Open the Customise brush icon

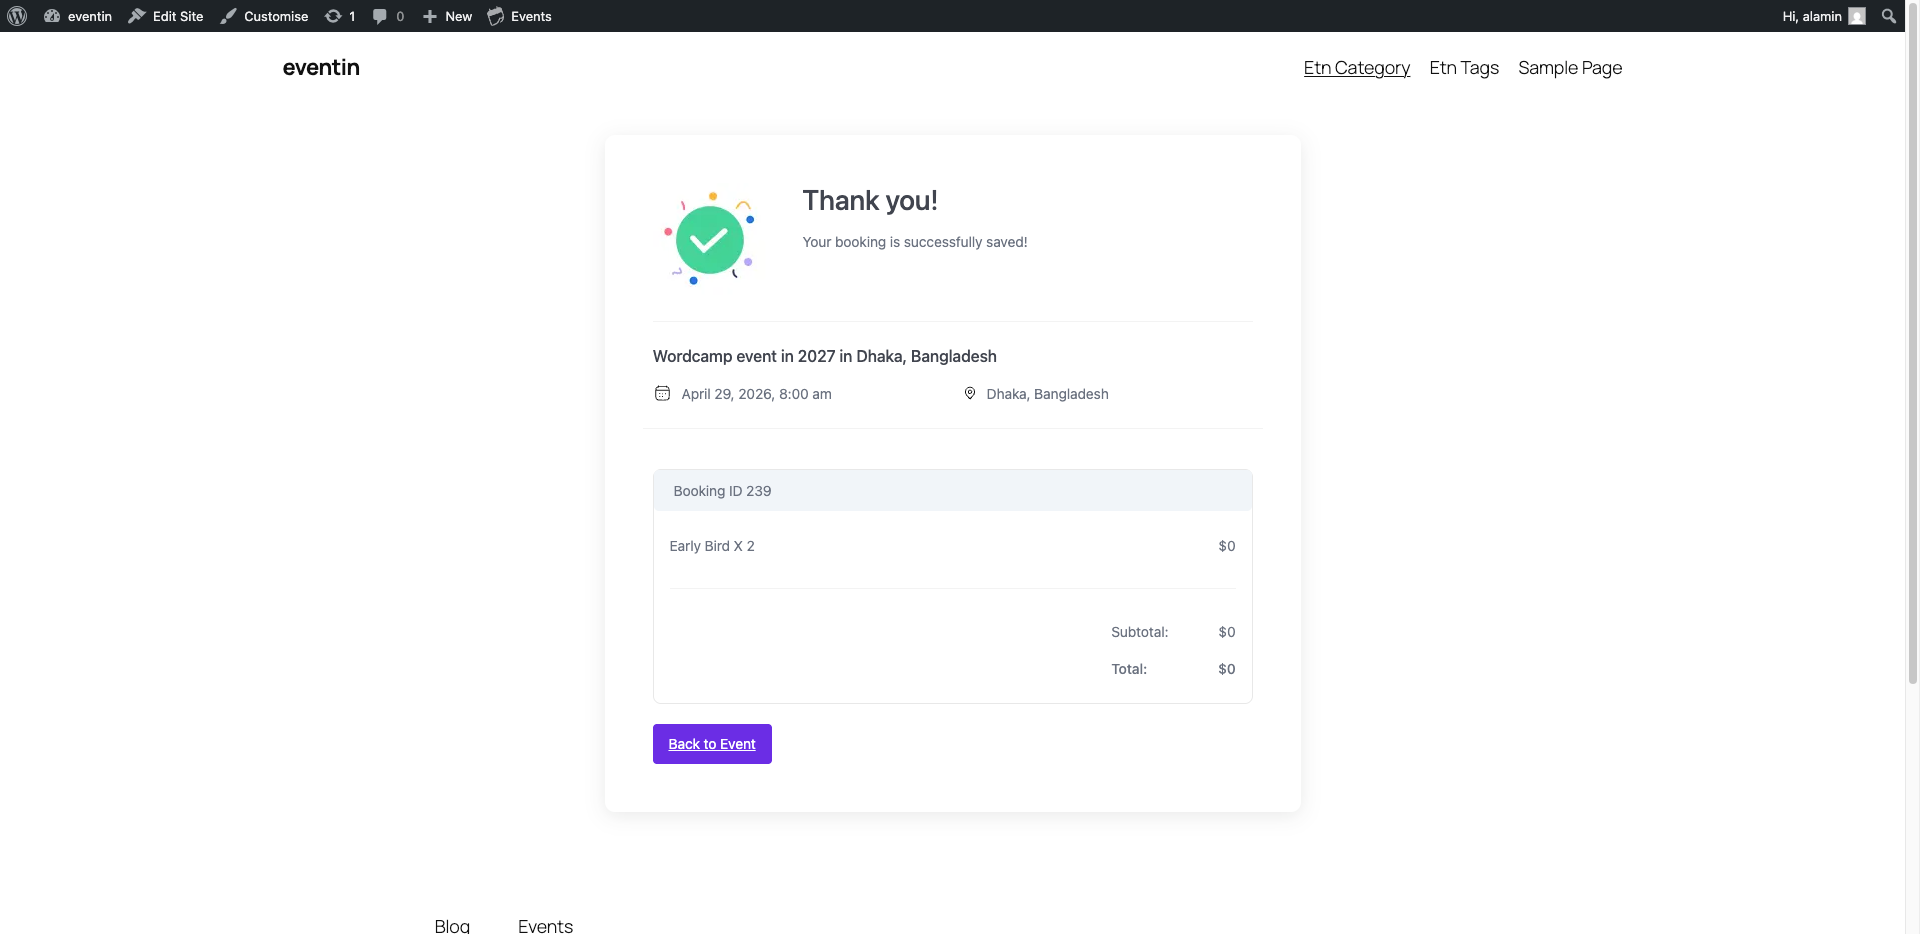229,16
